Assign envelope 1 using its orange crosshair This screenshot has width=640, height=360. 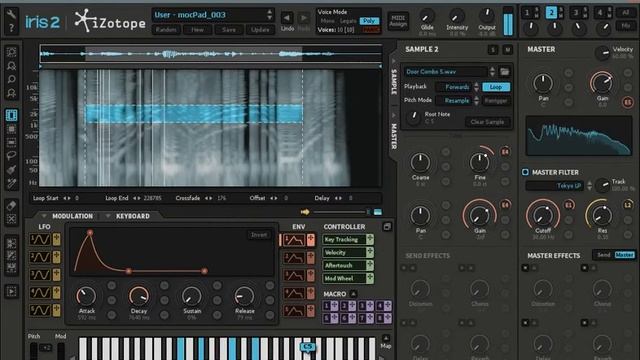tap(311, 240)
